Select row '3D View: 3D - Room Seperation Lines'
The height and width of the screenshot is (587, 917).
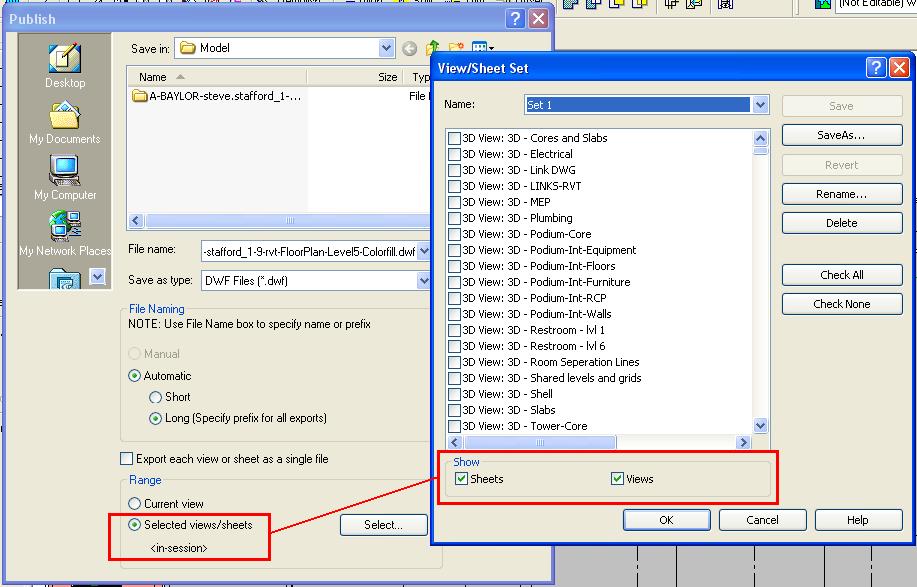pyautogui.click(x=599, y=362)
